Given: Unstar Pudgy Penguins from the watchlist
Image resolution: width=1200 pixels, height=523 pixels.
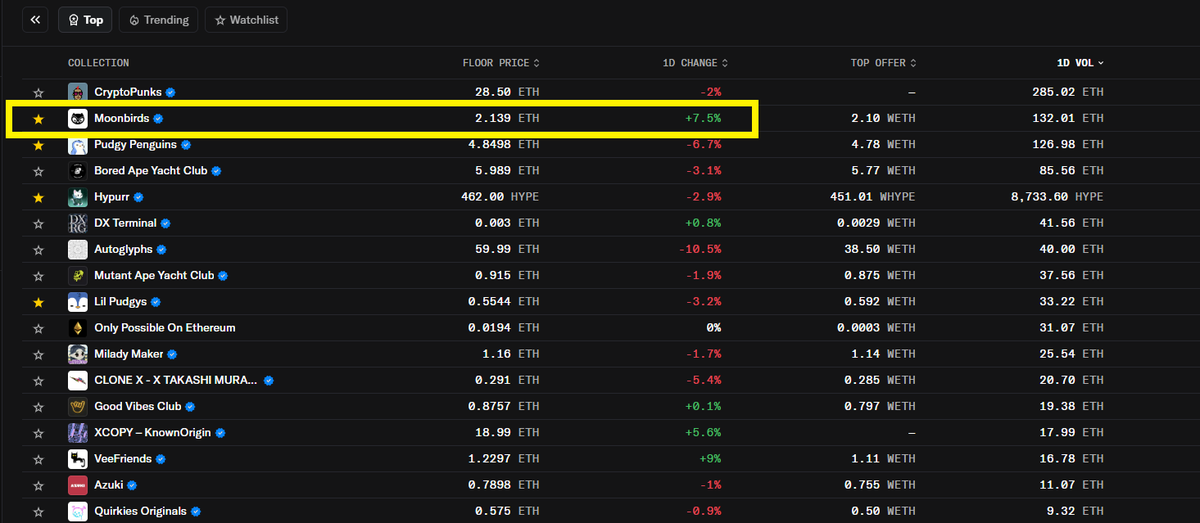Looking at the screenshot, I should 39,145.
